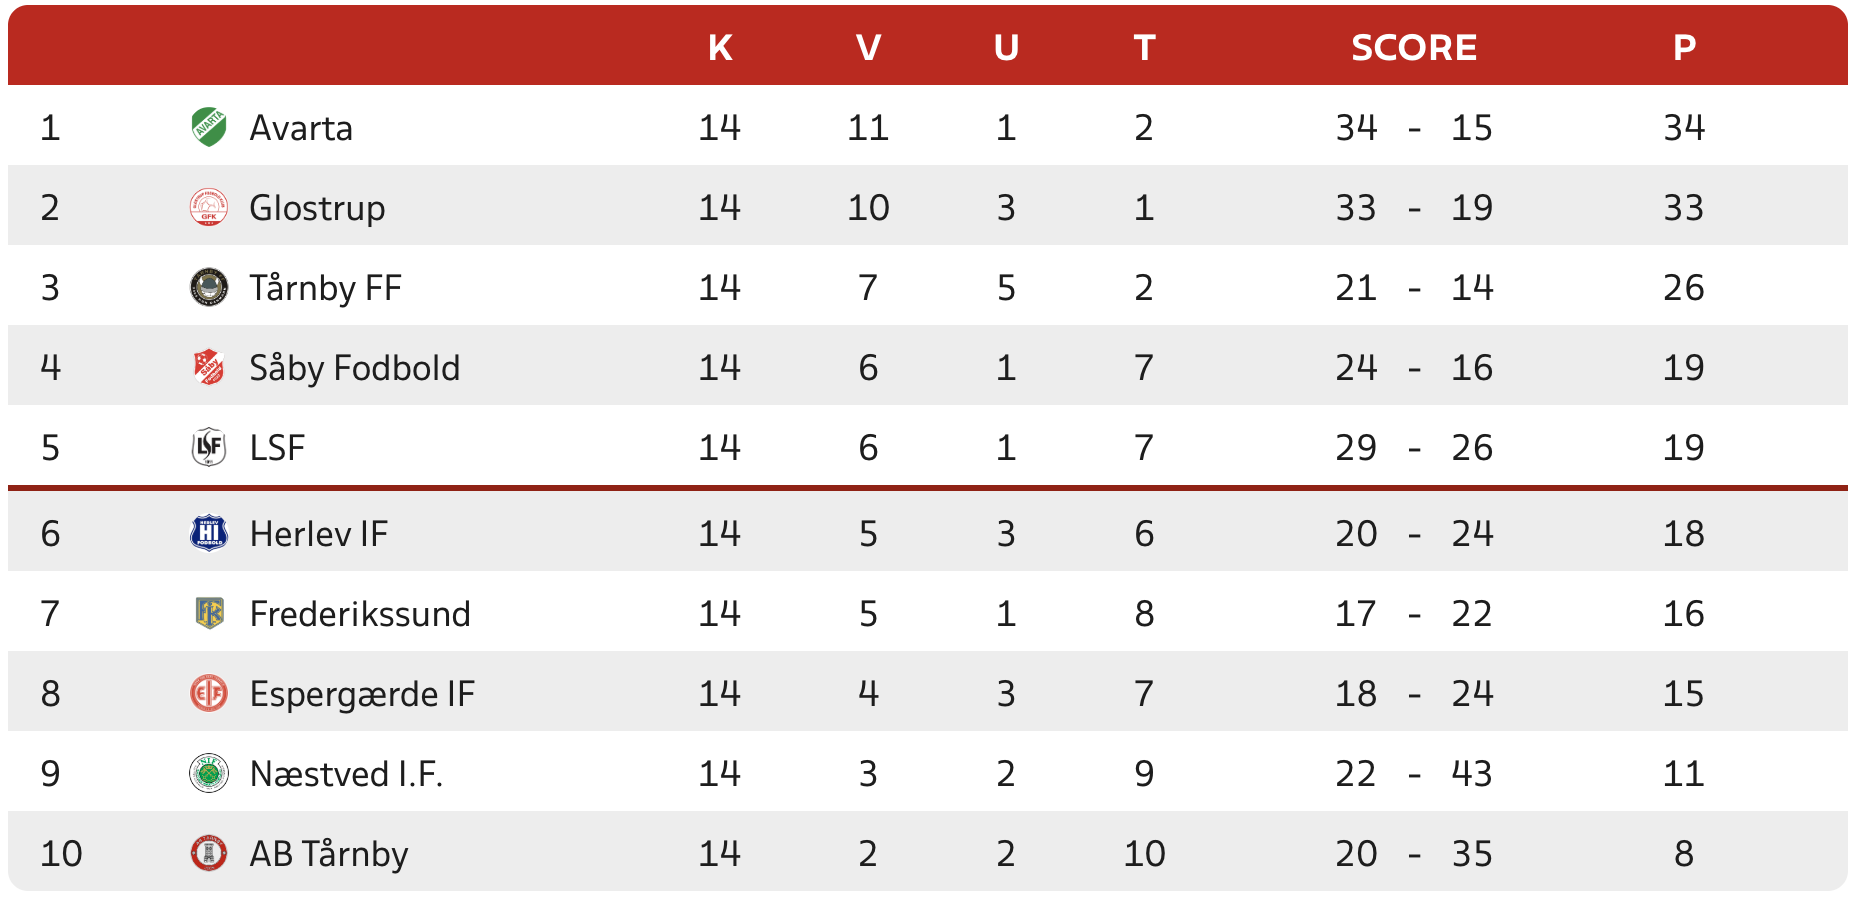Click the AB Tårnby club logo

[x=209, y=853]
